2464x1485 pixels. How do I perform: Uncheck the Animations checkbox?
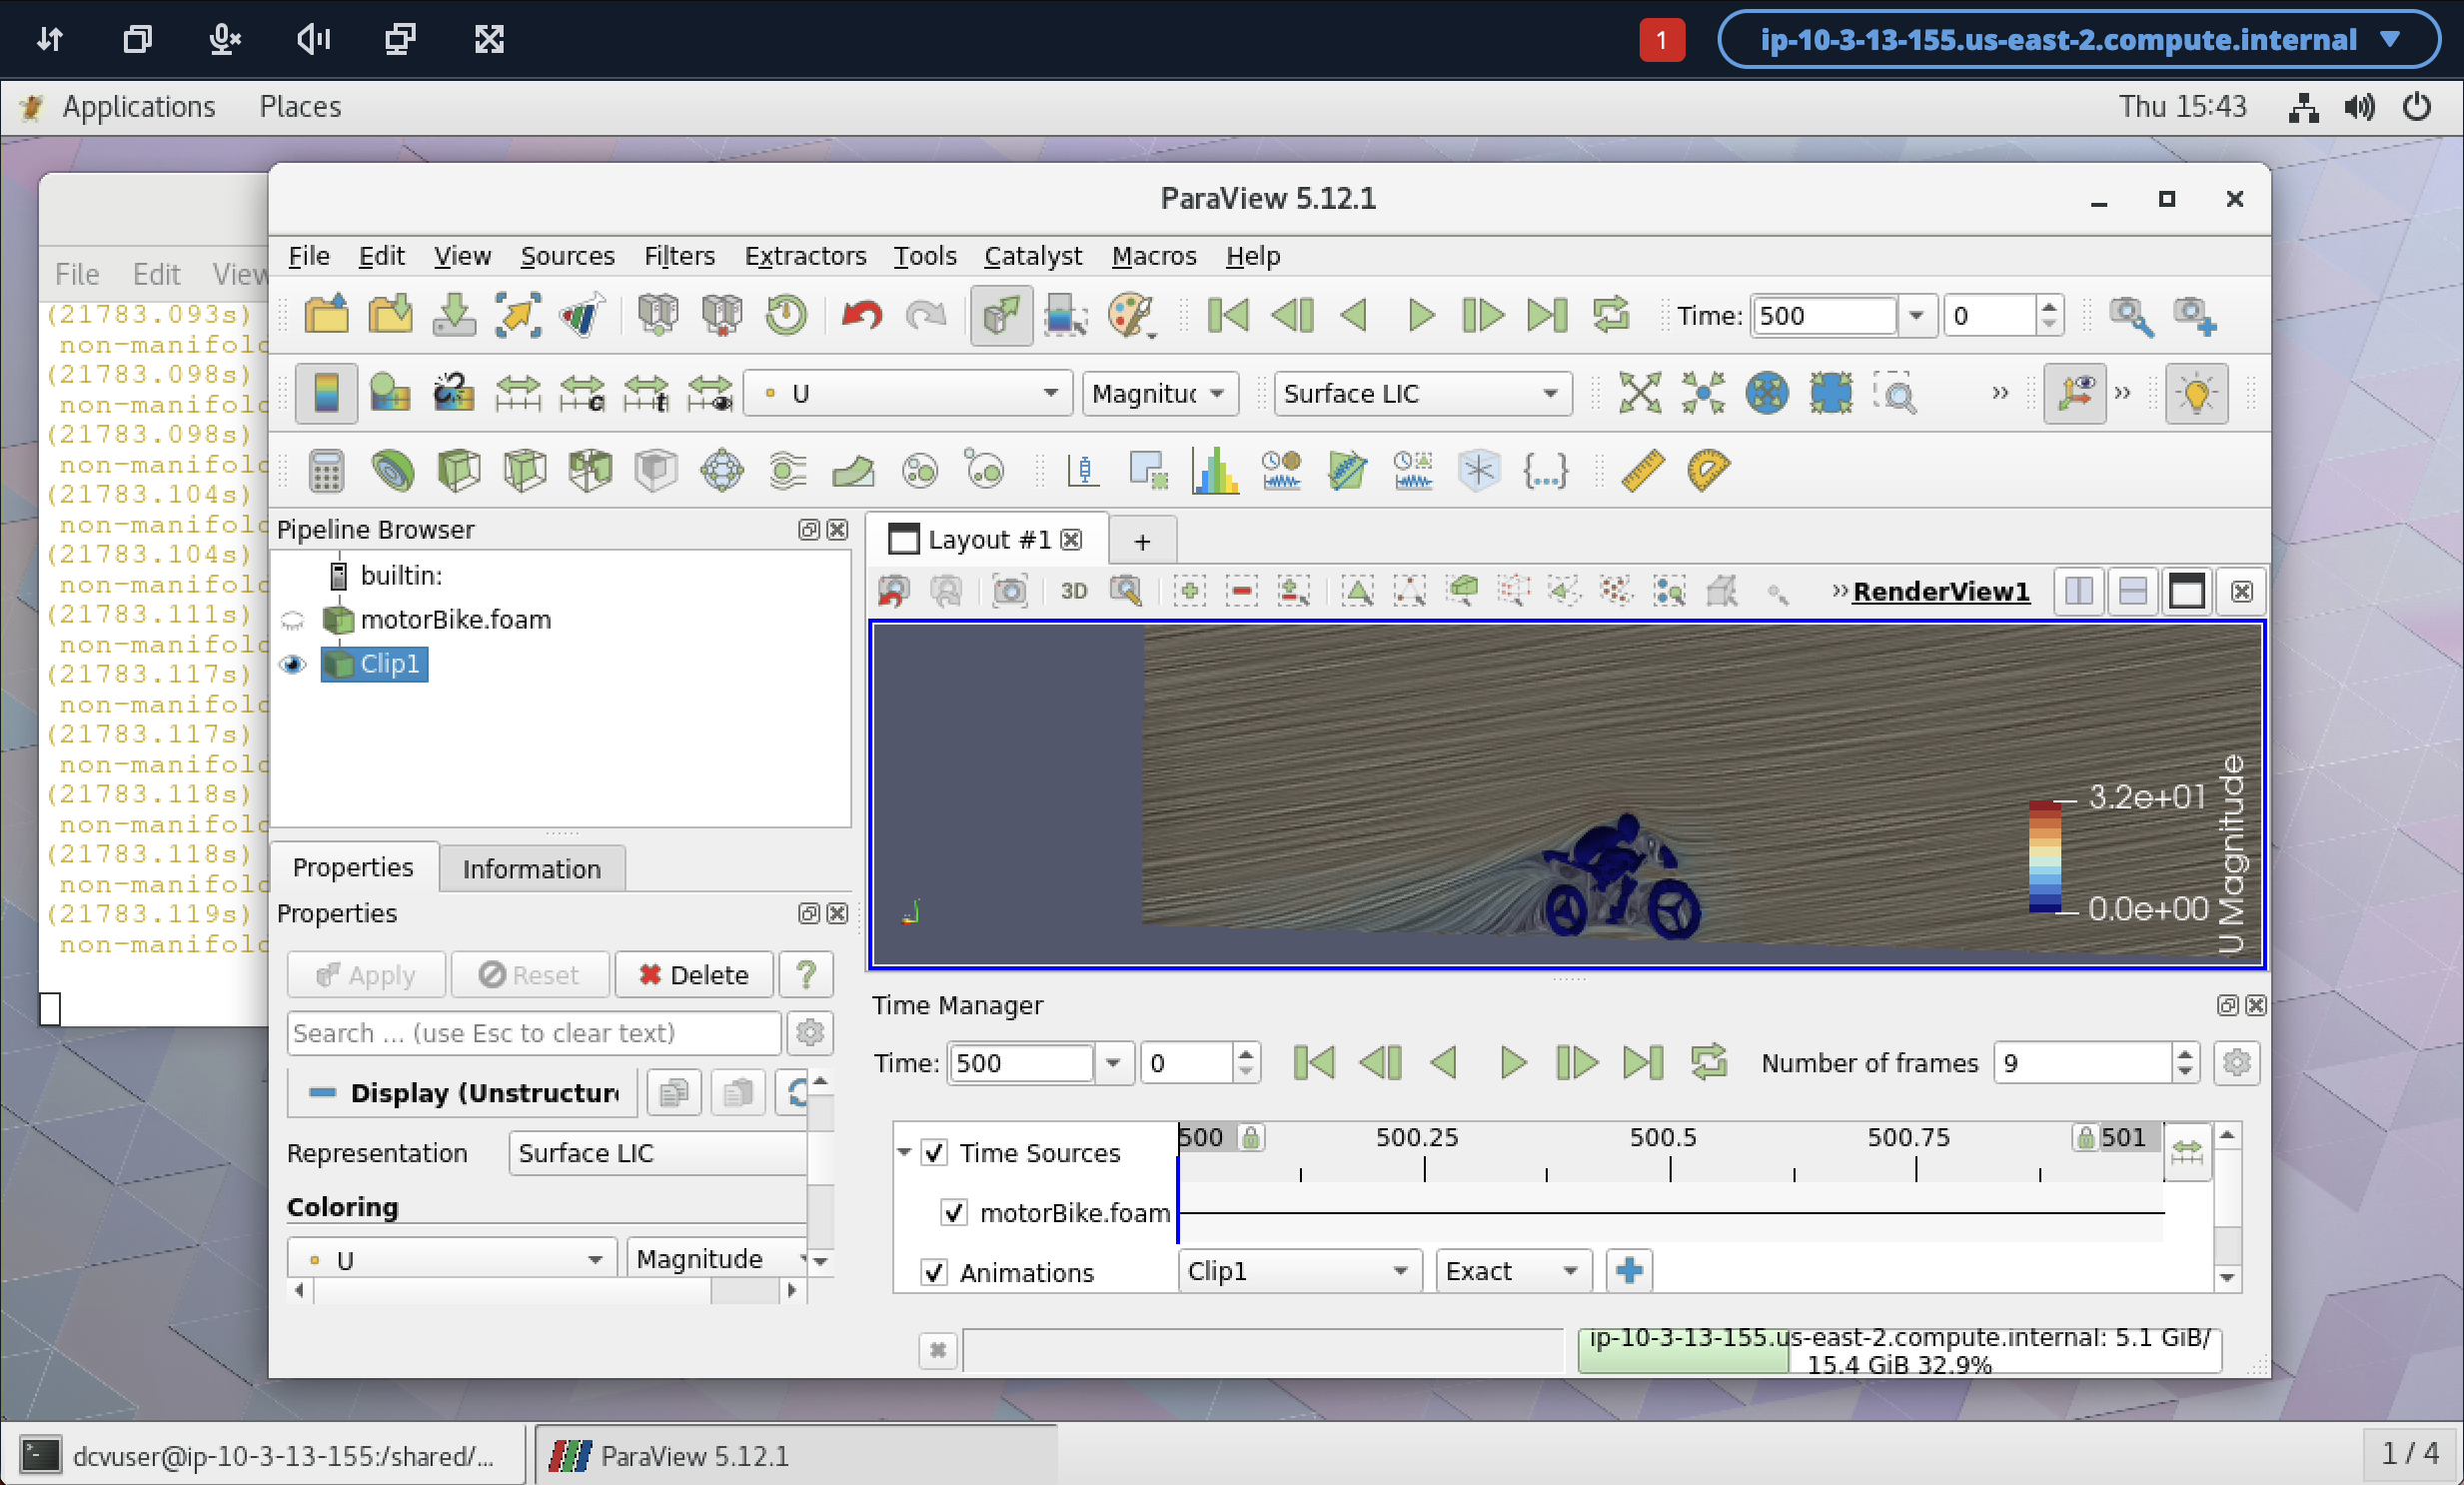934,1272
